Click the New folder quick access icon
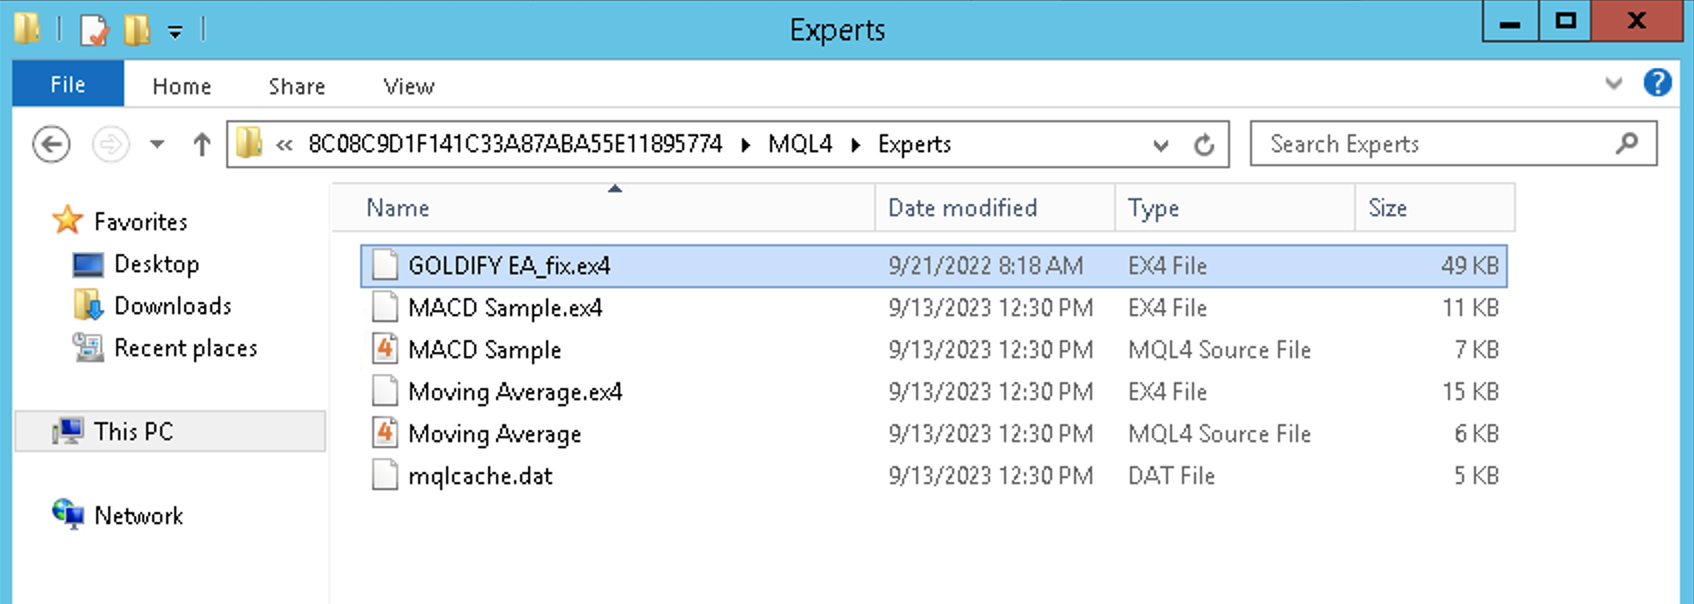 click(136, 30)
